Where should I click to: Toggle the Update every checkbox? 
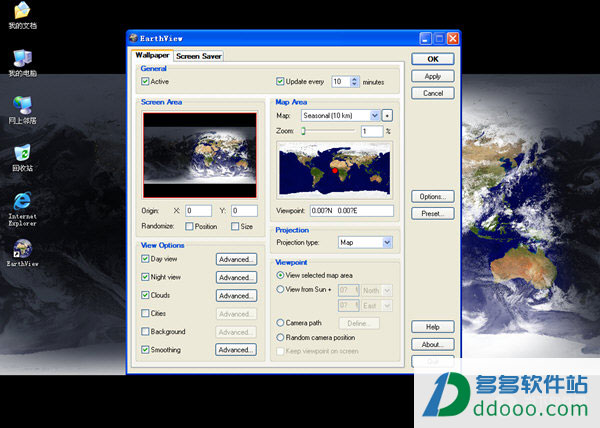point(280,81)
